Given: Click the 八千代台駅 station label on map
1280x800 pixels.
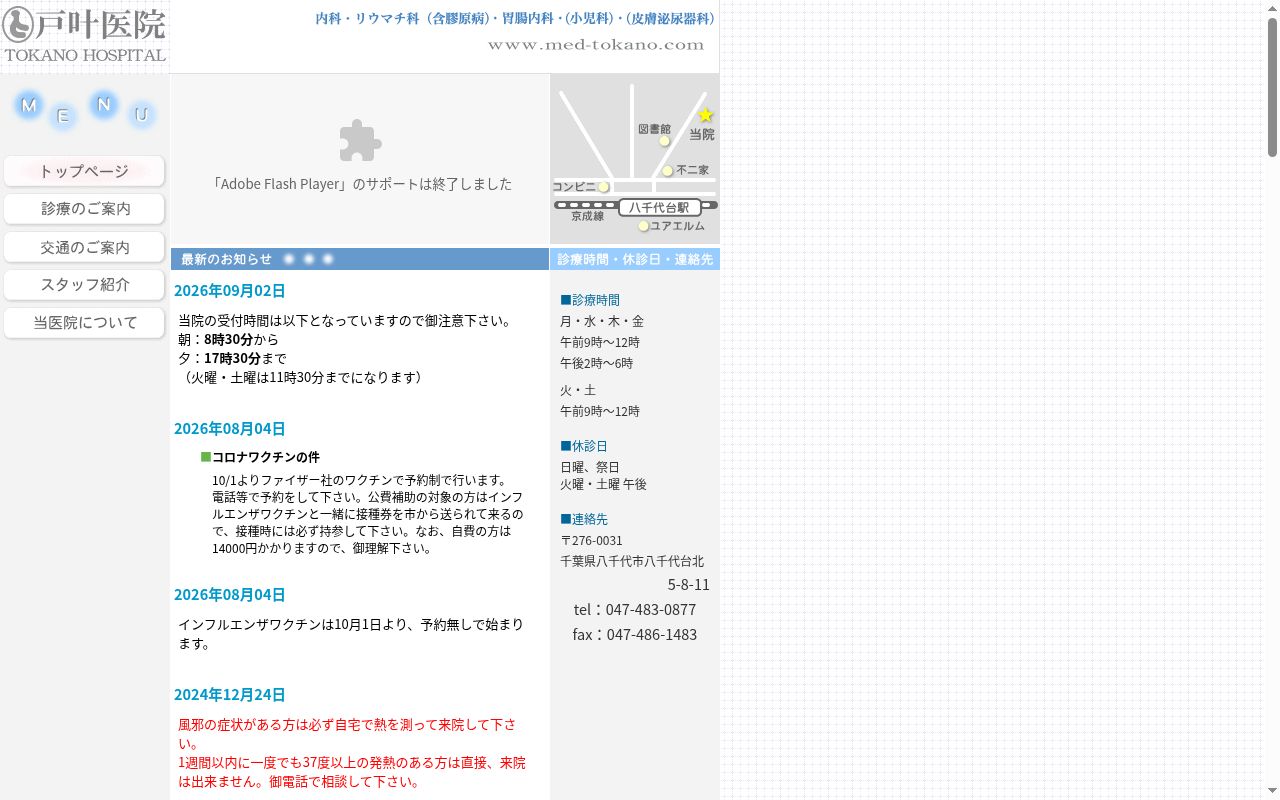Looking at the screenshot, I should [x=659, y=208].
